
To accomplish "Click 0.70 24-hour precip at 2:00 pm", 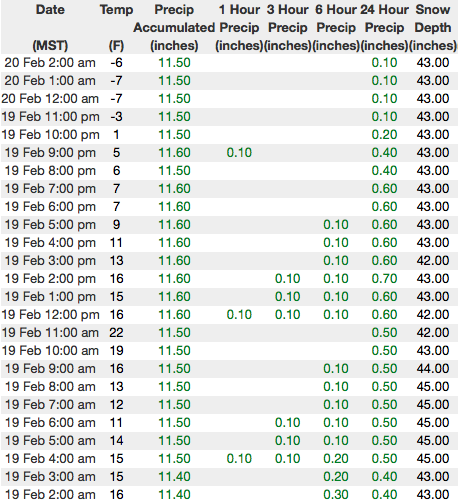I will [x=384, y=279].
